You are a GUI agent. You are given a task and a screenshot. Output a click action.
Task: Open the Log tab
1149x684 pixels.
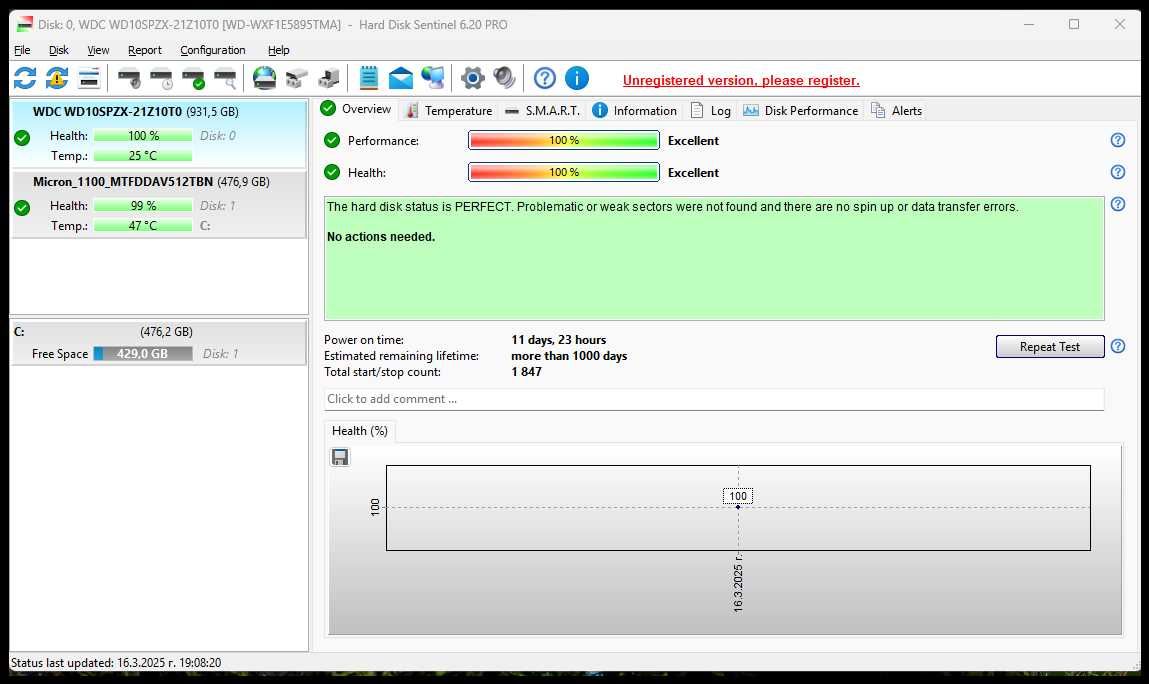pos(711,111)
